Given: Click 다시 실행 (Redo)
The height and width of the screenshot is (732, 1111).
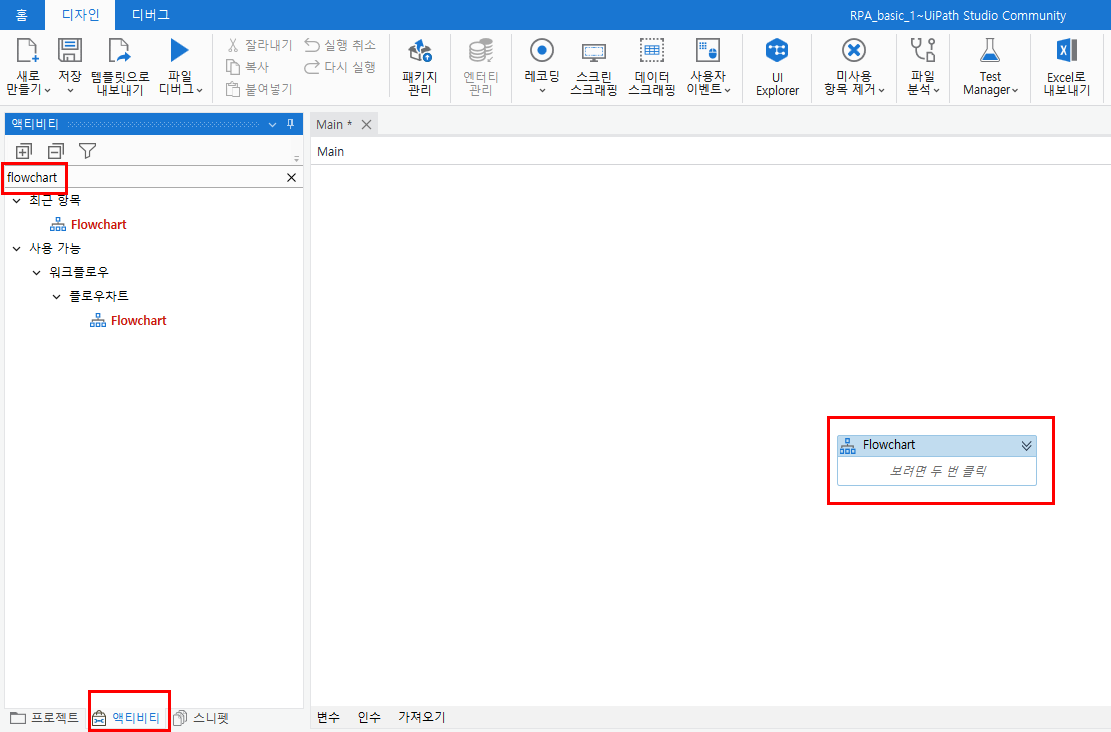Looking at the screenshot, I should click(x=340, y=67).
